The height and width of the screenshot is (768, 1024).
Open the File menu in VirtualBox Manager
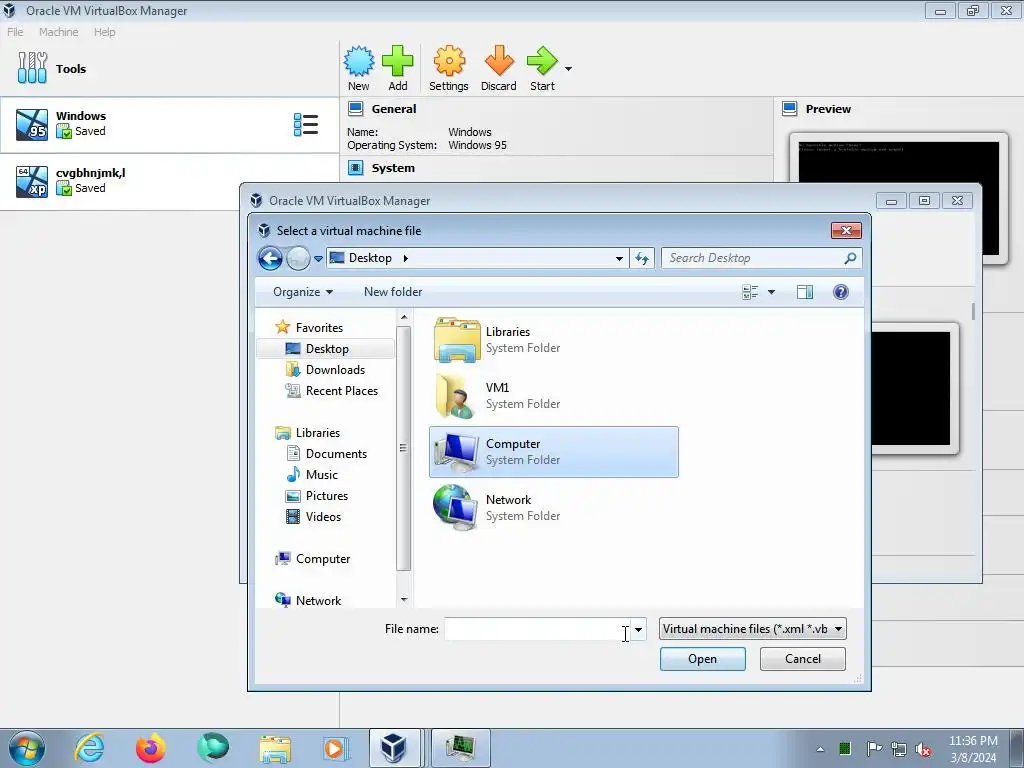point(15,32)
